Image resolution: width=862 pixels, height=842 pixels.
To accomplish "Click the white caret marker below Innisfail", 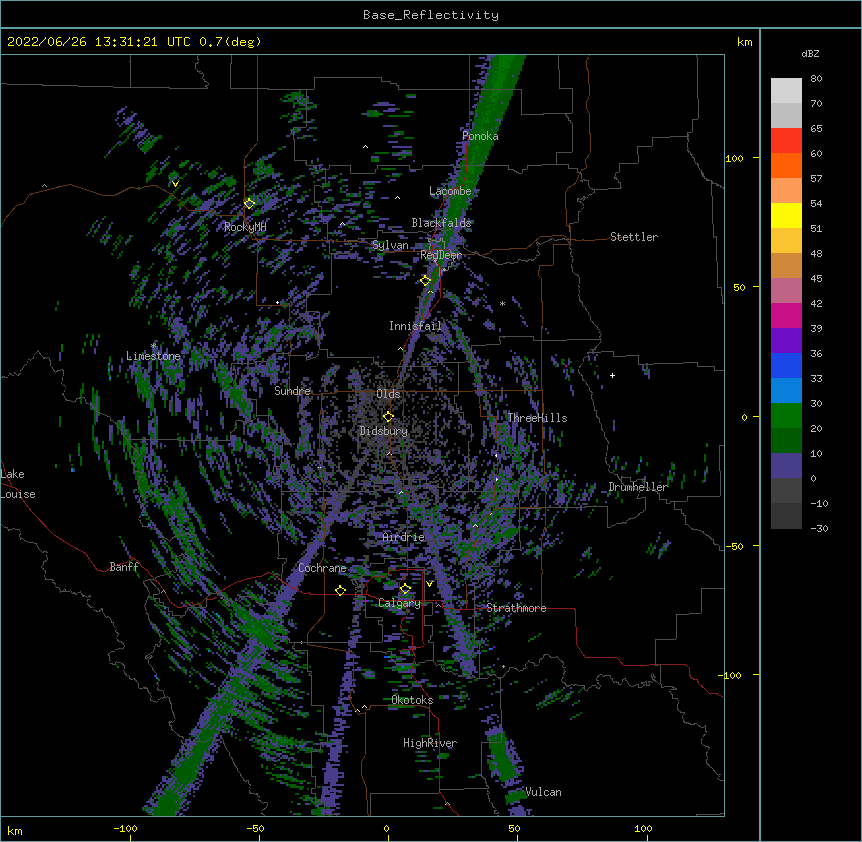I will 400,348.
